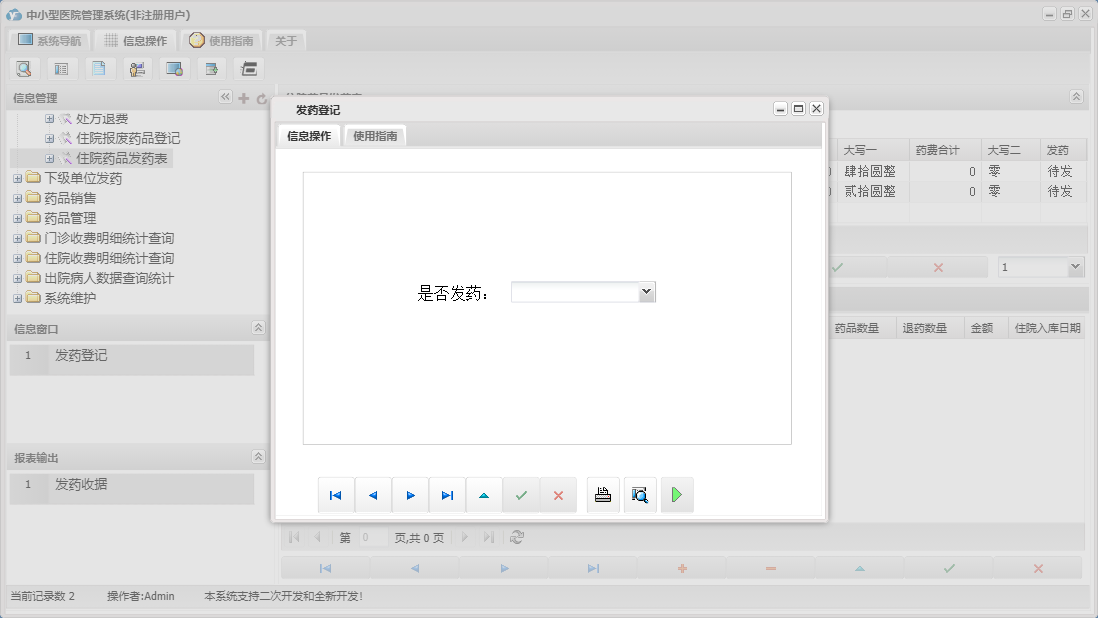This screenshot has width=1098, height=618.
Task: Open print preview in the 发药登记 dialog
Action: coord(639,494)
